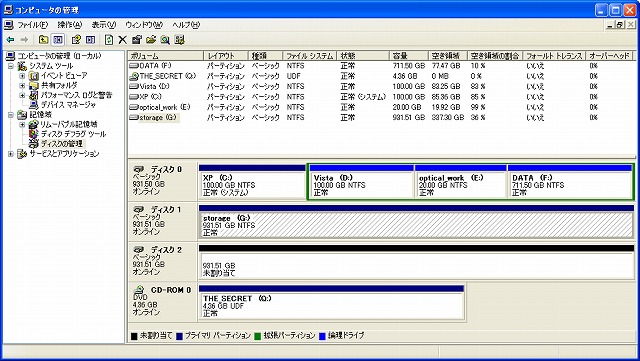Click the サービスとアプリケーション icon
The height and width of the screenshot is (361, 640).
[x=22, y=154]
